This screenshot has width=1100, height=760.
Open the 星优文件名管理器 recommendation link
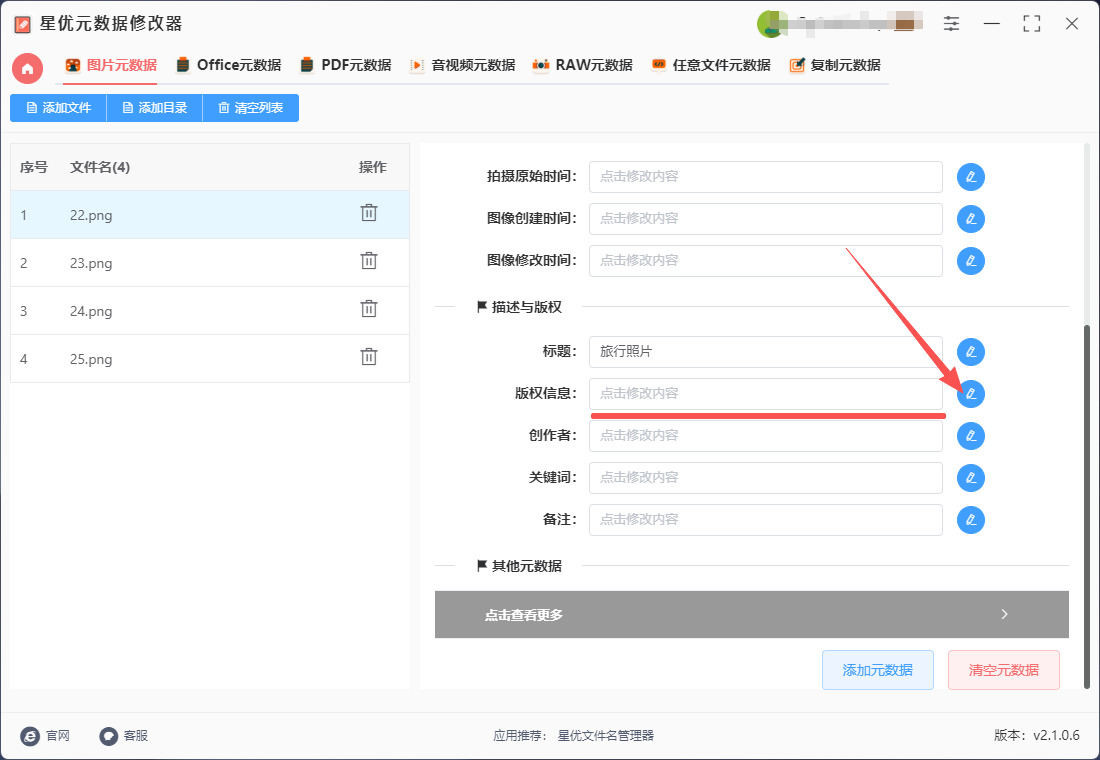[x=605, y=735]
